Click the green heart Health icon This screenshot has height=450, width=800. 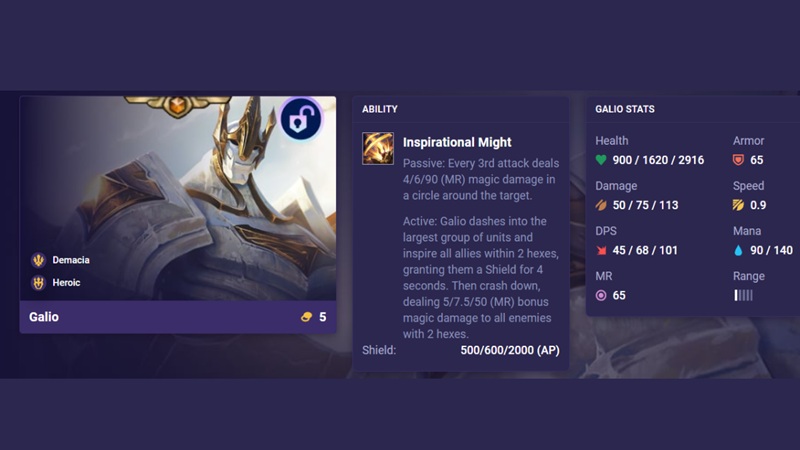(601, 160)
